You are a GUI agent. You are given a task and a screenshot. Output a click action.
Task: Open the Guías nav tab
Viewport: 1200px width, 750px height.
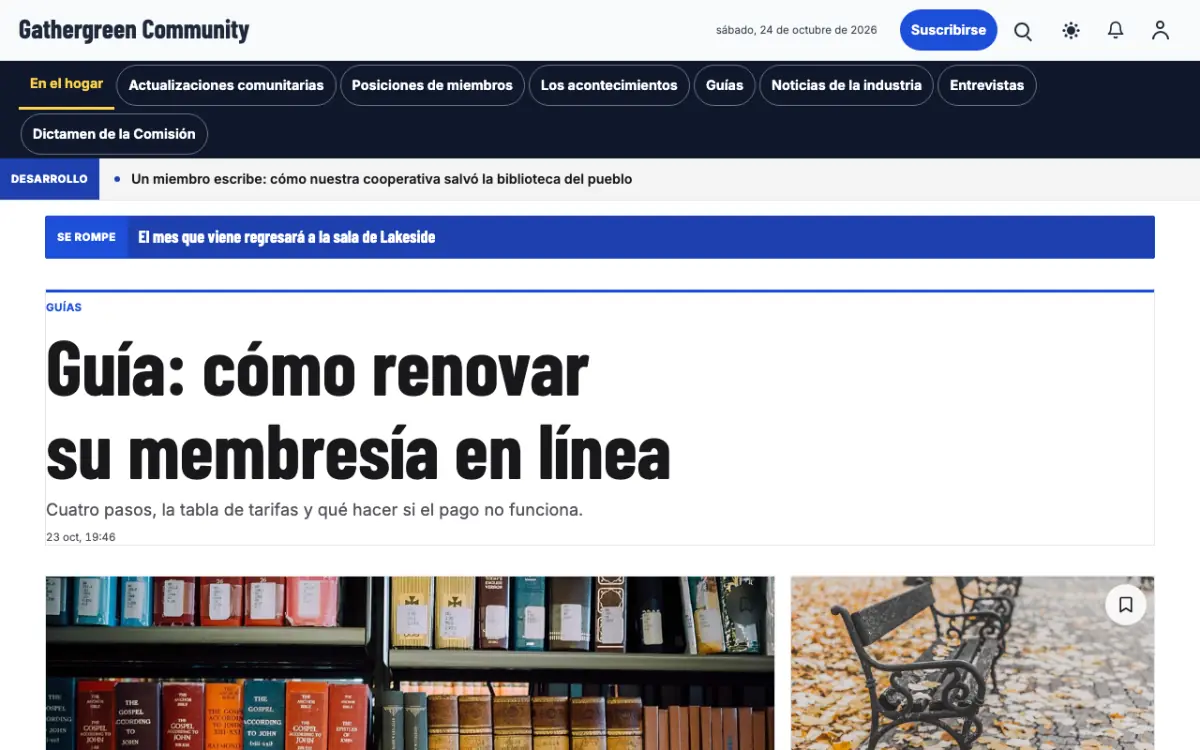click(x=725, y=85)
